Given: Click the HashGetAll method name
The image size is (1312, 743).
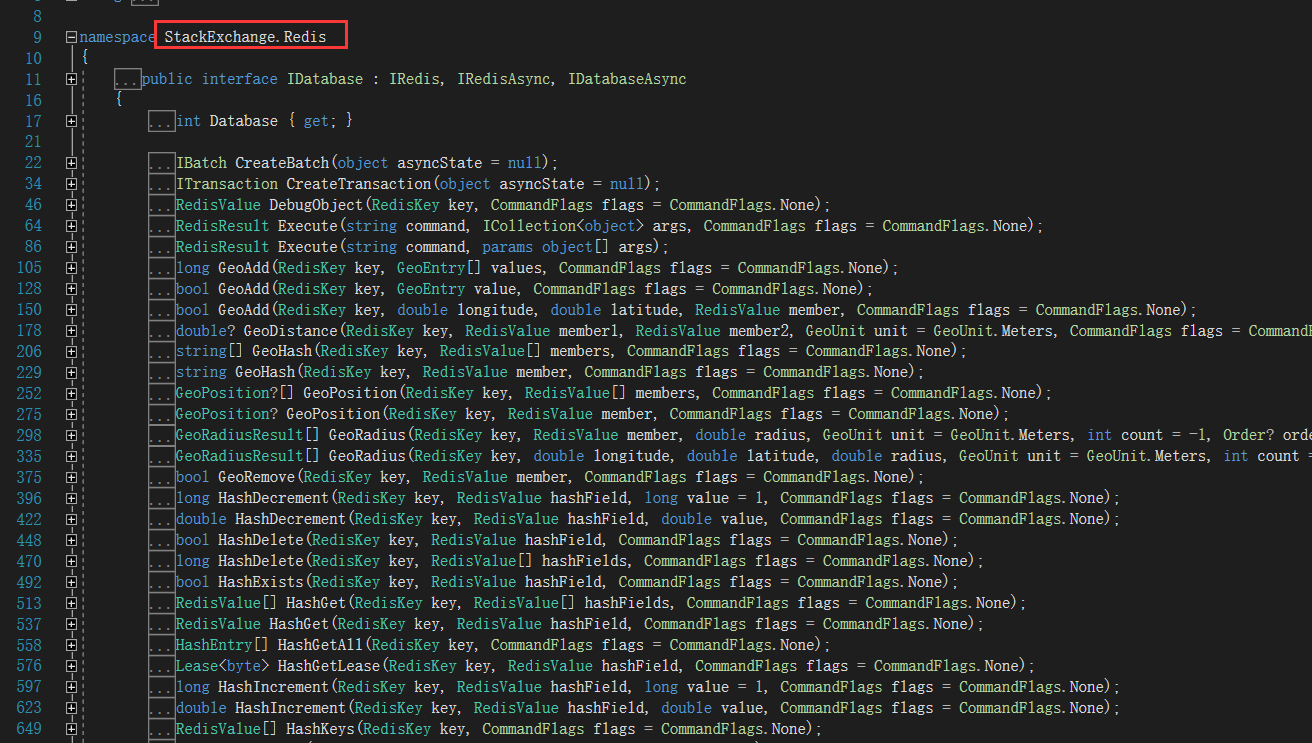Looking at the screenshot, I should [x=320, y=646].
